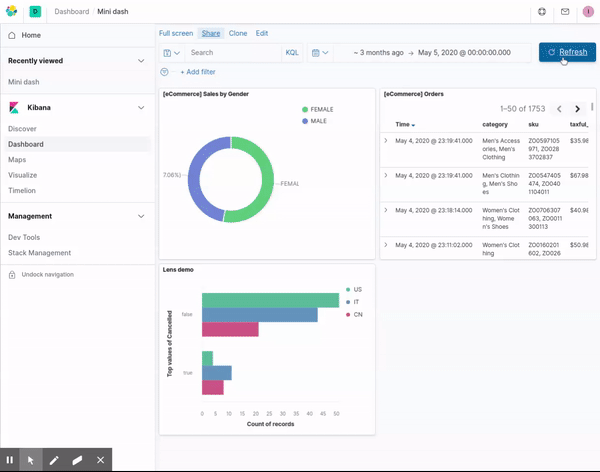Image resolution: width=600 pixels, height=472 pixels.
Task: Toggle US series in Lens demo legend
Action: (x=354, y=289)
